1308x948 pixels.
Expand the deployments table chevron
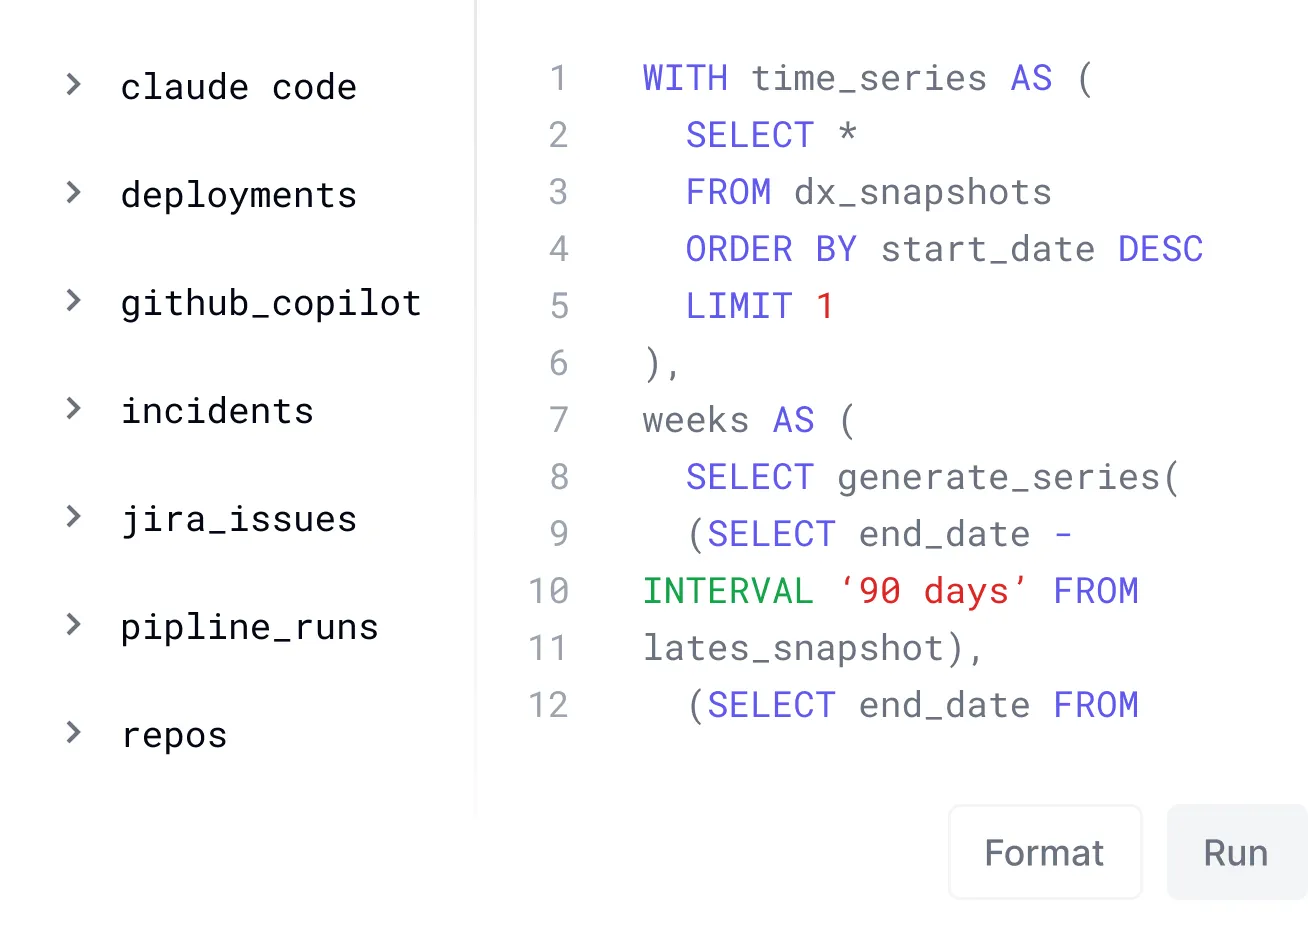click(73, 192)
